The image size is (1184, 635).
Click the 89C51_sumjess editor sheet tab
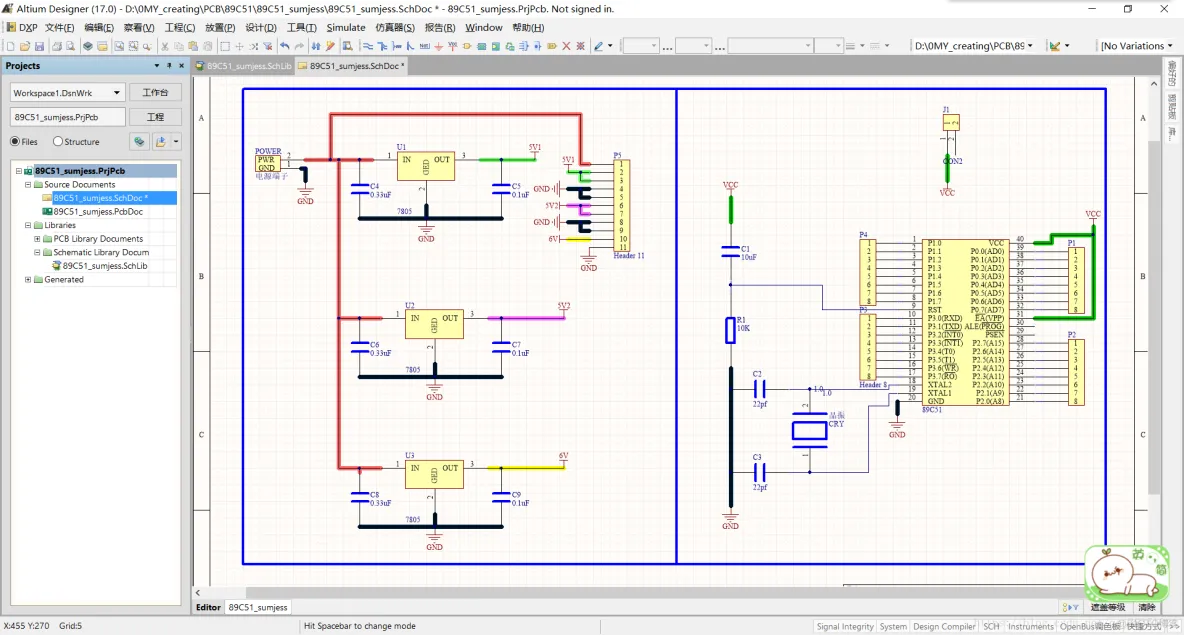(x=257, y=607)
